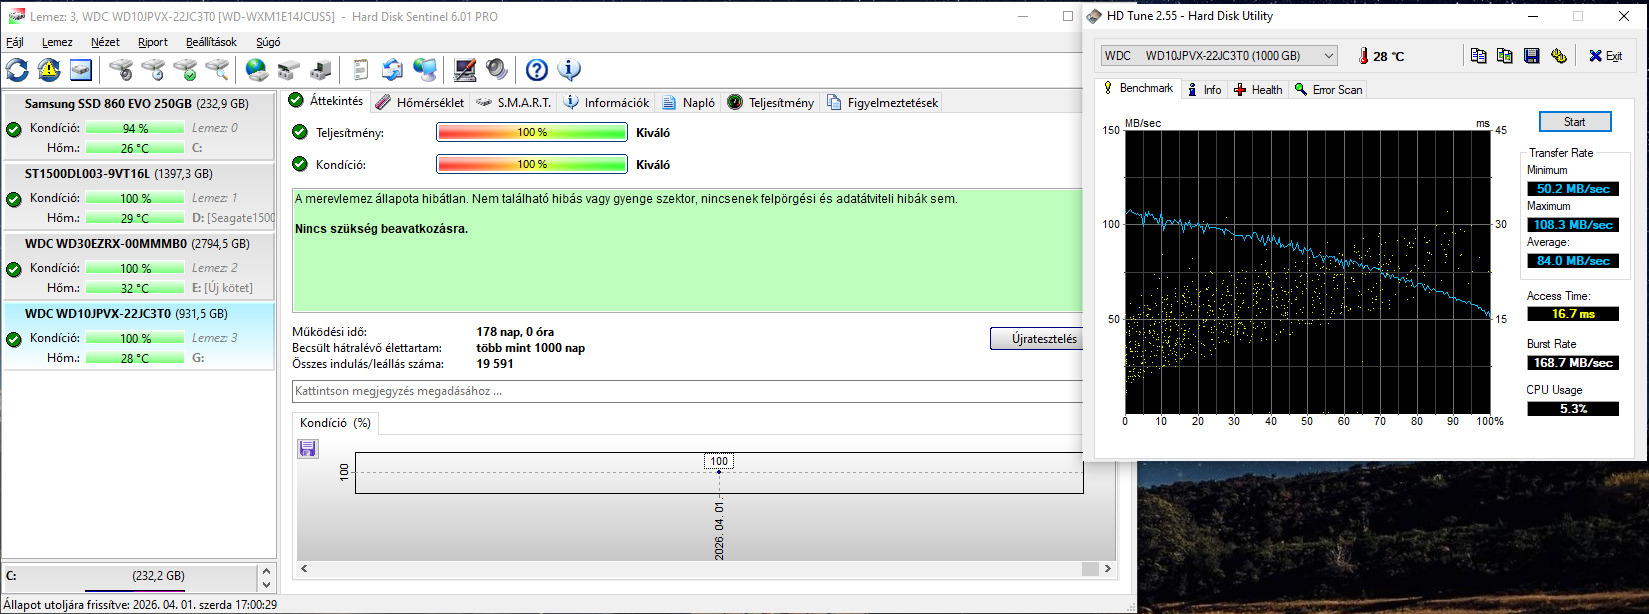The width and height of the screenshot is (1649, 614).
Task: Open the Nézet menu
Action: 105,42
